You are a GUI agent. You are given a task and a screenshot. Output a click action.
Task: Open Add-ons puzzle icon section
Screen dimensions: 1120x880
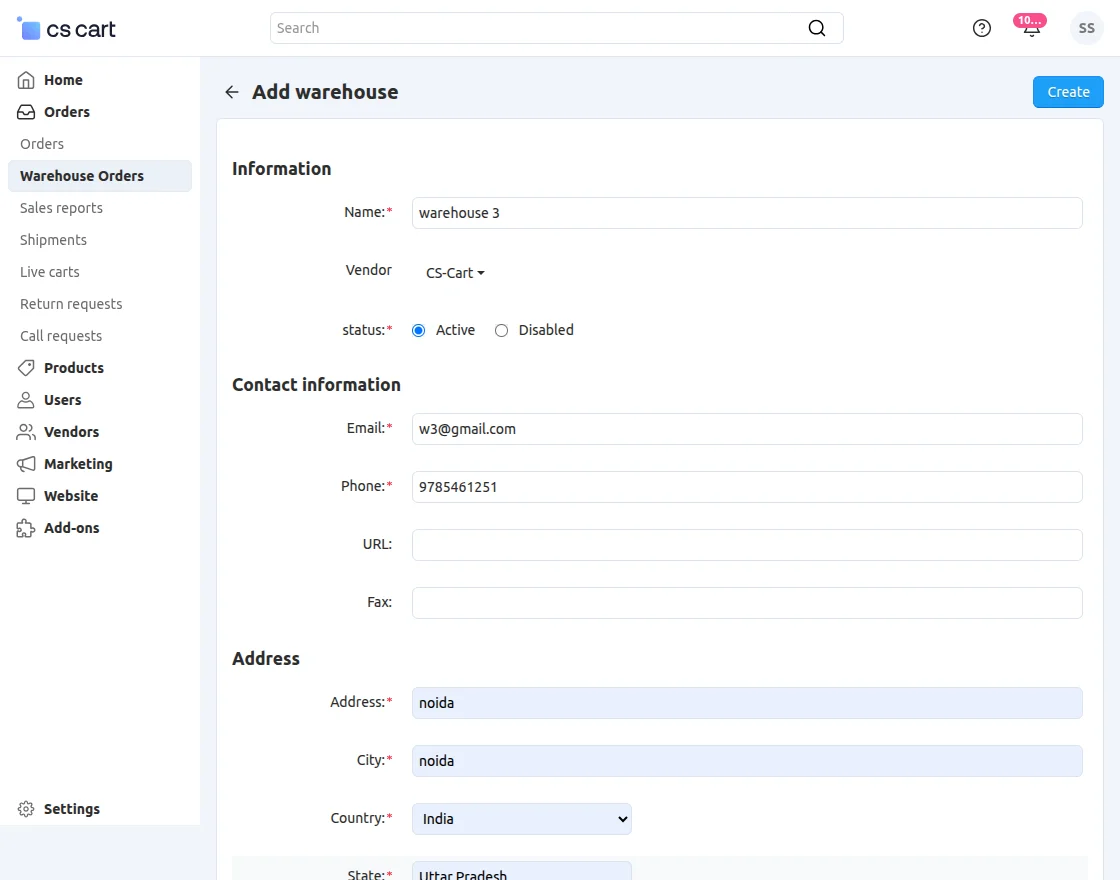click(x=26, y=528)
